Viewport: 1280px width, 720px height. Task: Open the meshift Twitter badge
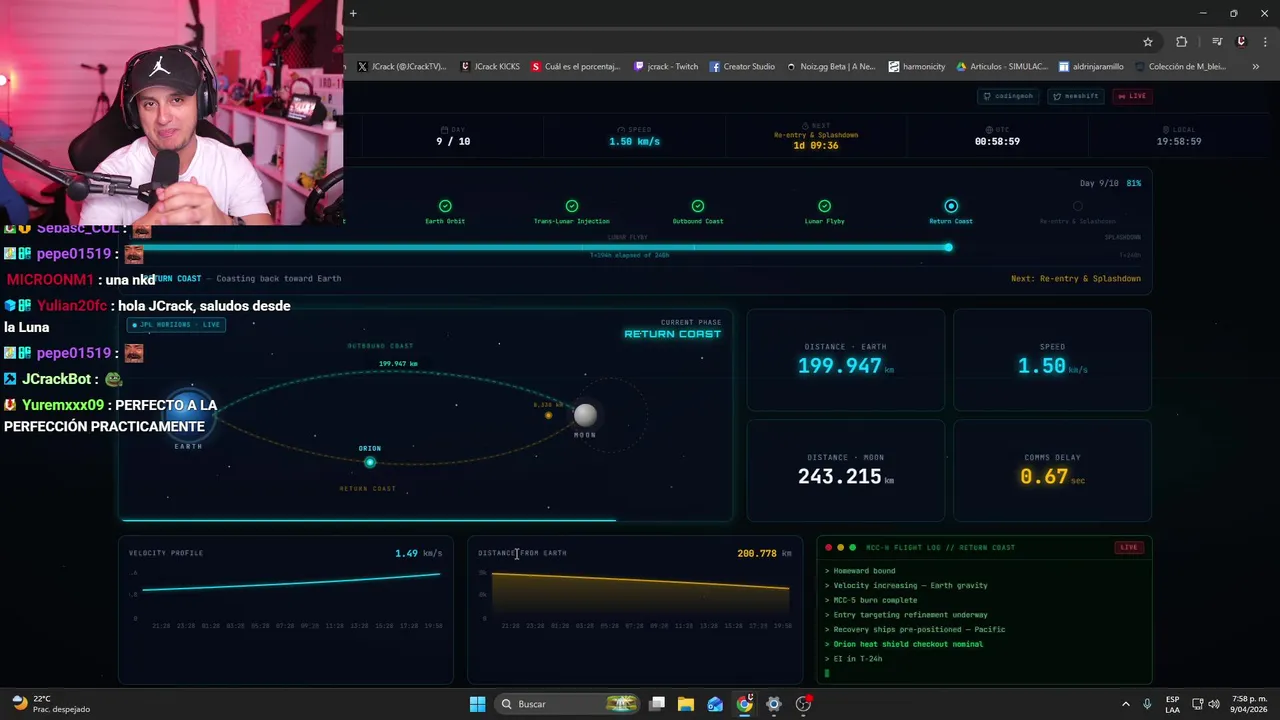pos(1076,96)
